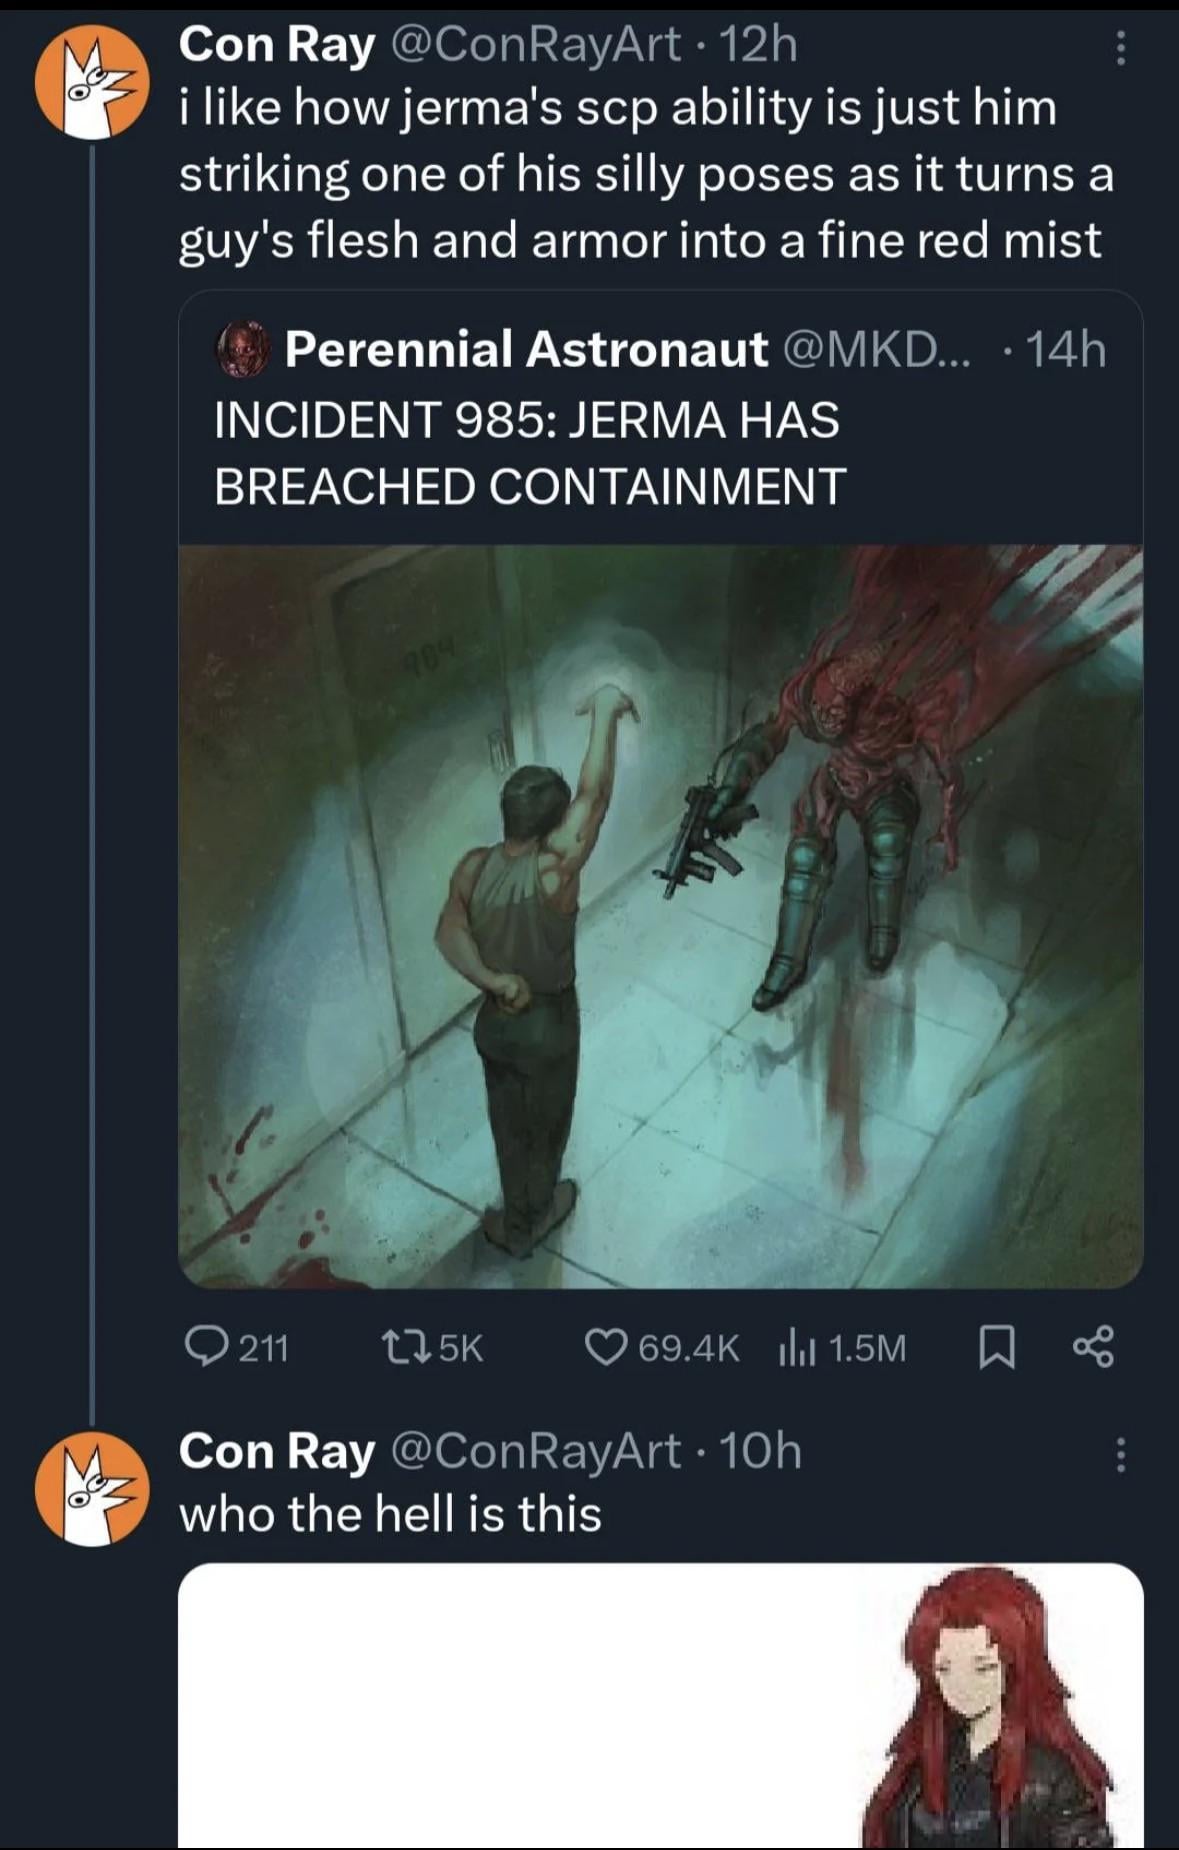The image size is (1179, 1850).
Task: Tap Perennial Astronaut's small profile picture
Action: (x=243, y=350)
